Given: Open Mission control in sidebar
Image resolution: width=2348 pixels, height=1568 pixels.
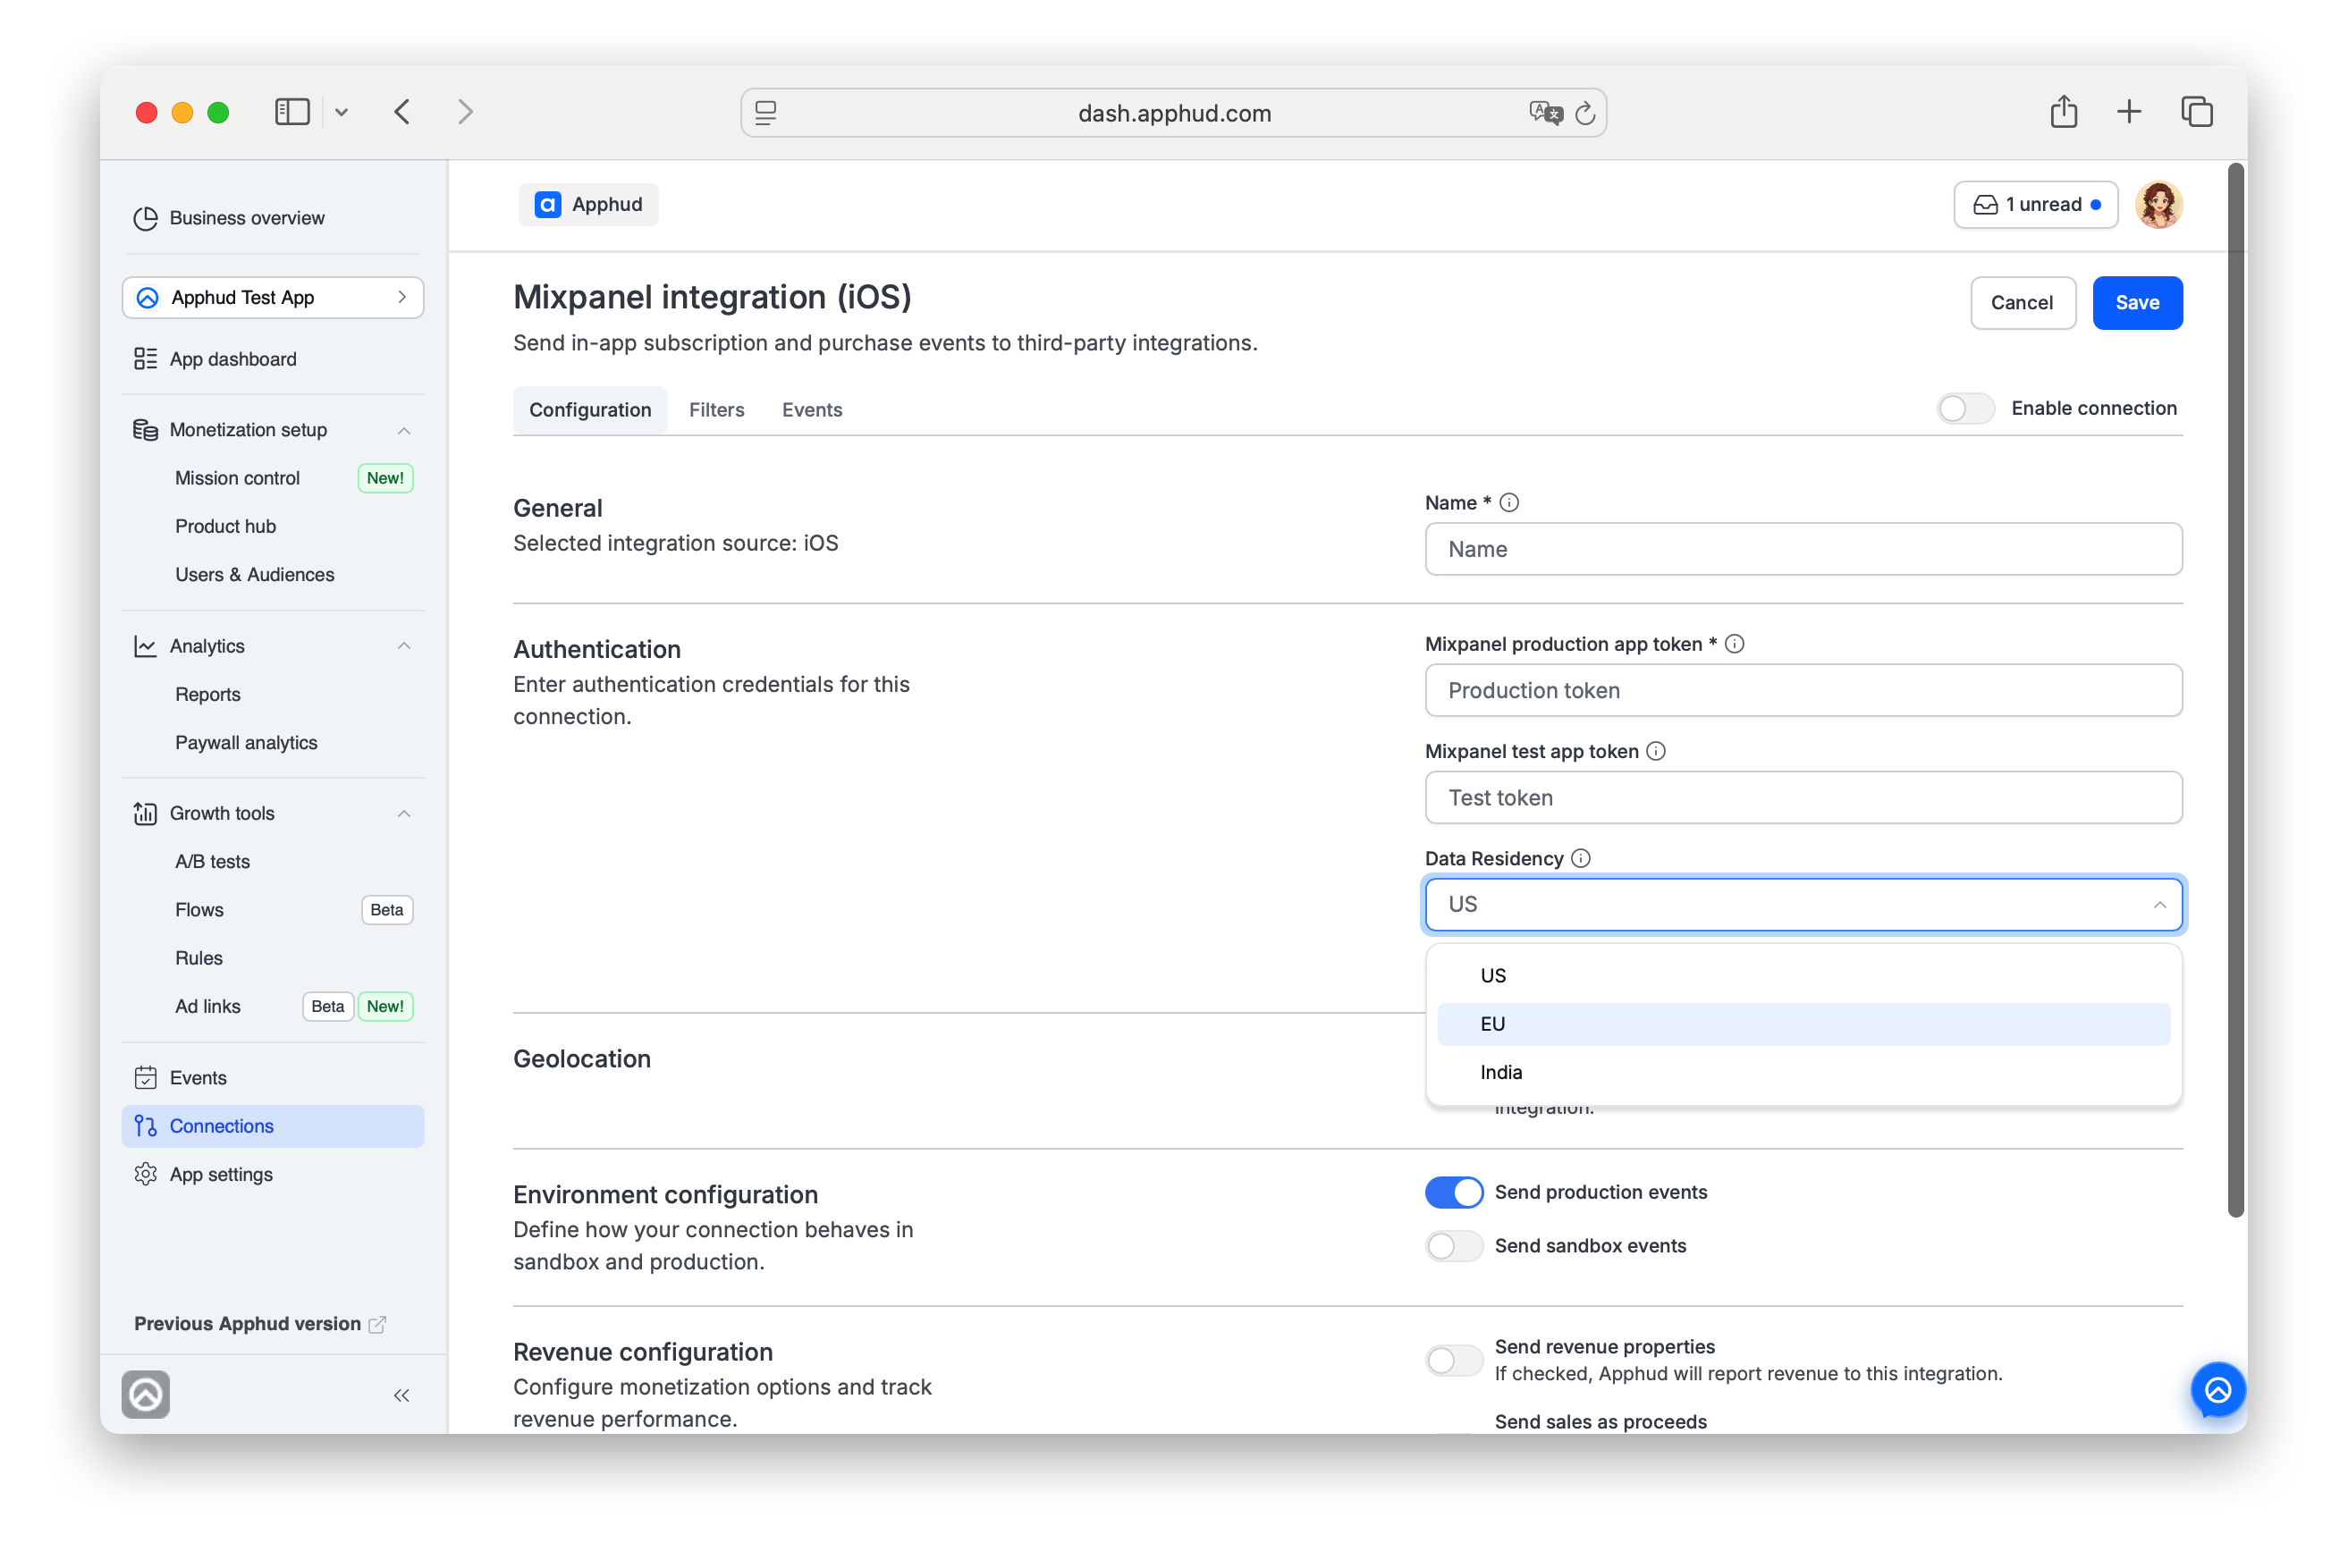Looking at the screenshot, I should click(x=237, y=478).
